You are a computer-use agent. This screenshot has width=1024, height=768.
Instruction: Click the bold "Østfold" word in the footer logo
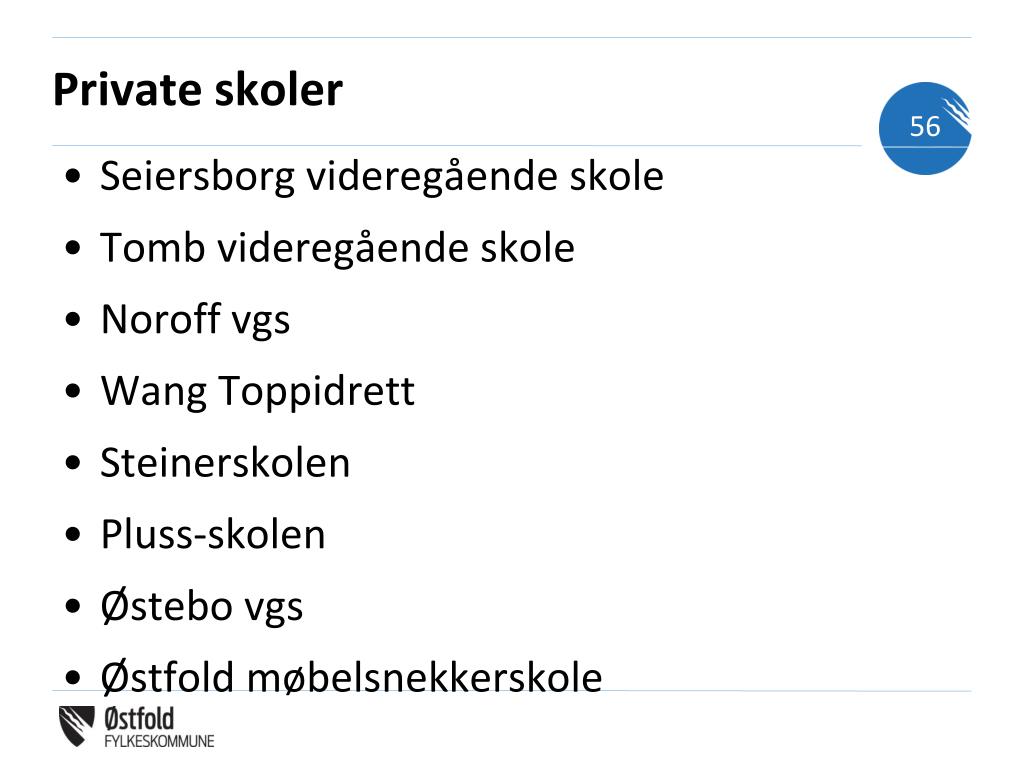138,719
